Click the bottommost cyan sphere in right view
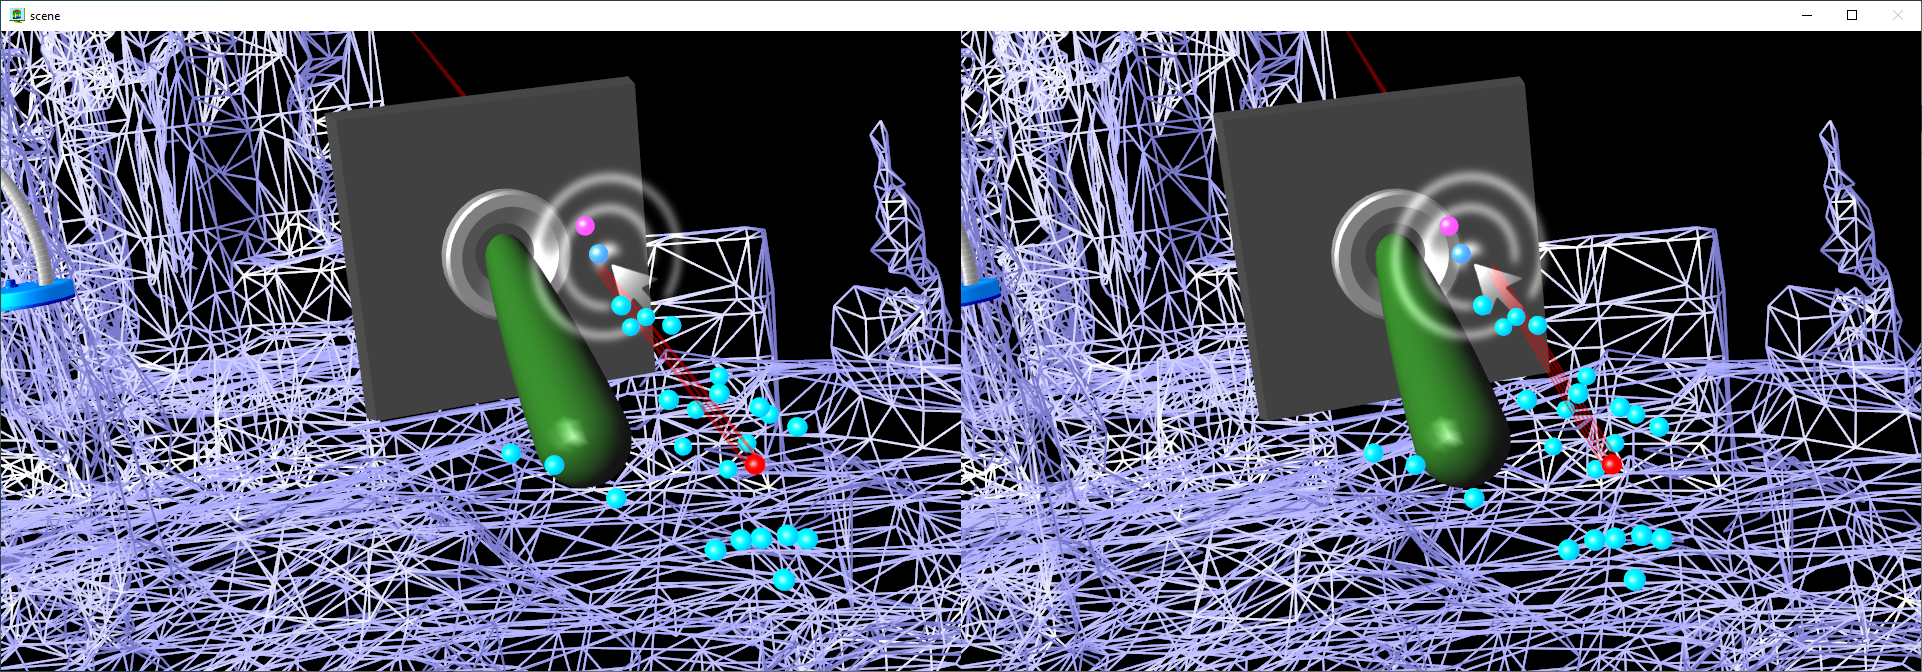 coord(1634,580)
